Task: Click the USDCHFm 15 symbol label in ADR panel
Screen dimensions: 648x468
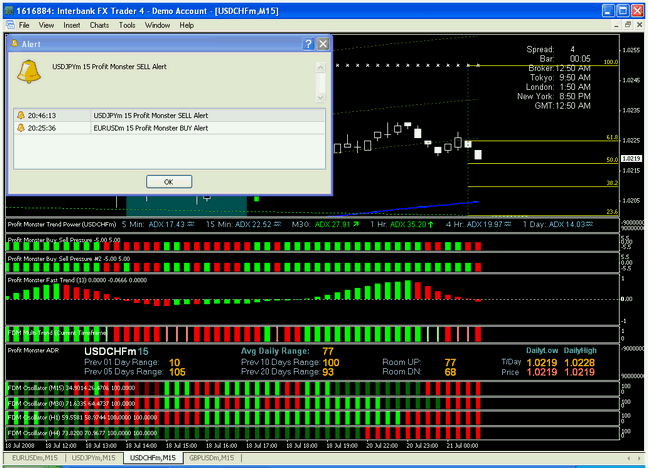Action: pyautogui.click(x=116, y=351)
